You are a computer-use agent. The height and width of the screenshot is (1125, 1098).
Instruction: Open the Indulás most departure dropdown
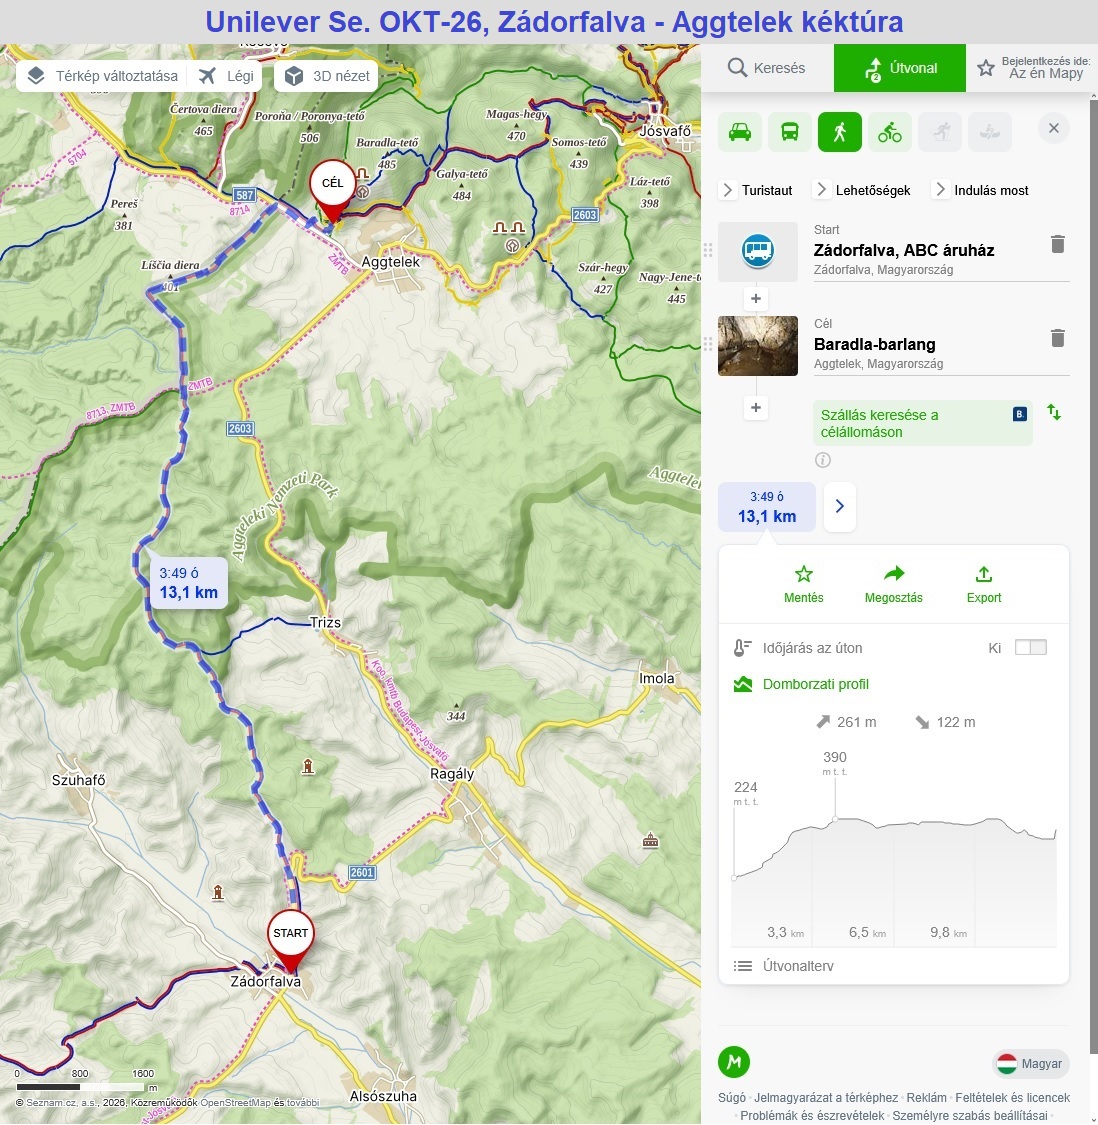click(980, 190)
